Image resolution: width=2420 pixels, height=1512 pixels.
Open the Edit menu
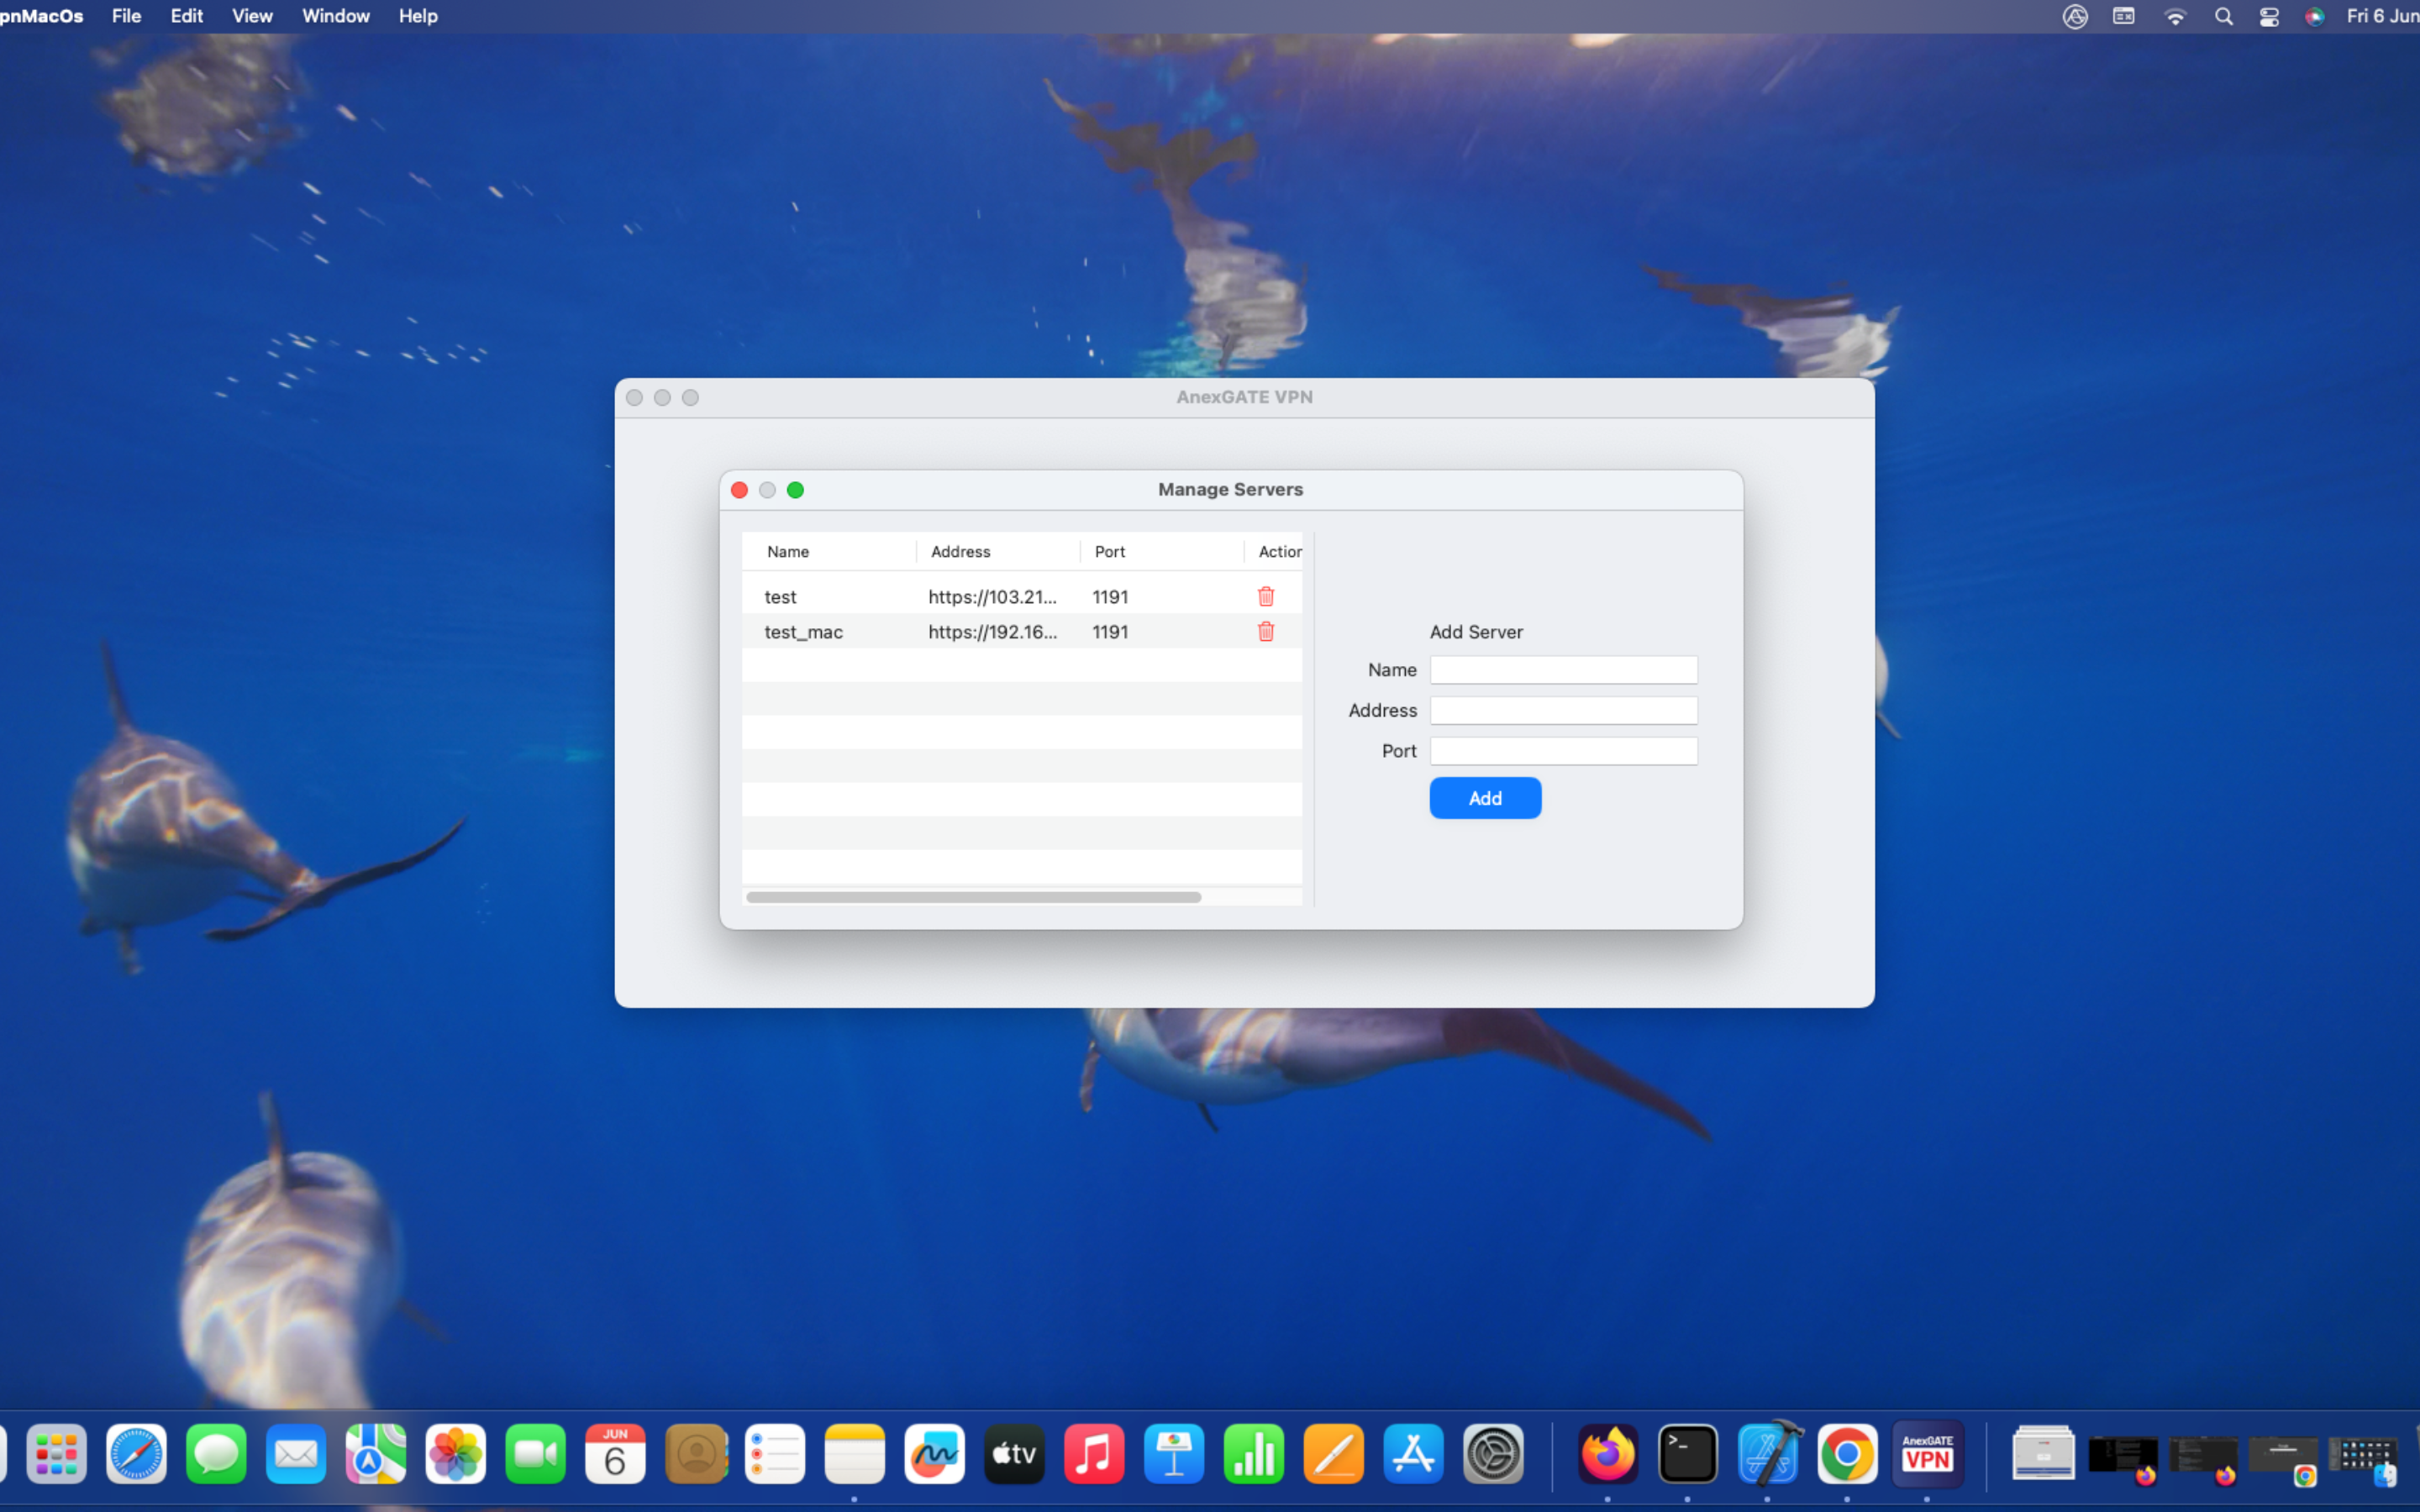[186, 16]
